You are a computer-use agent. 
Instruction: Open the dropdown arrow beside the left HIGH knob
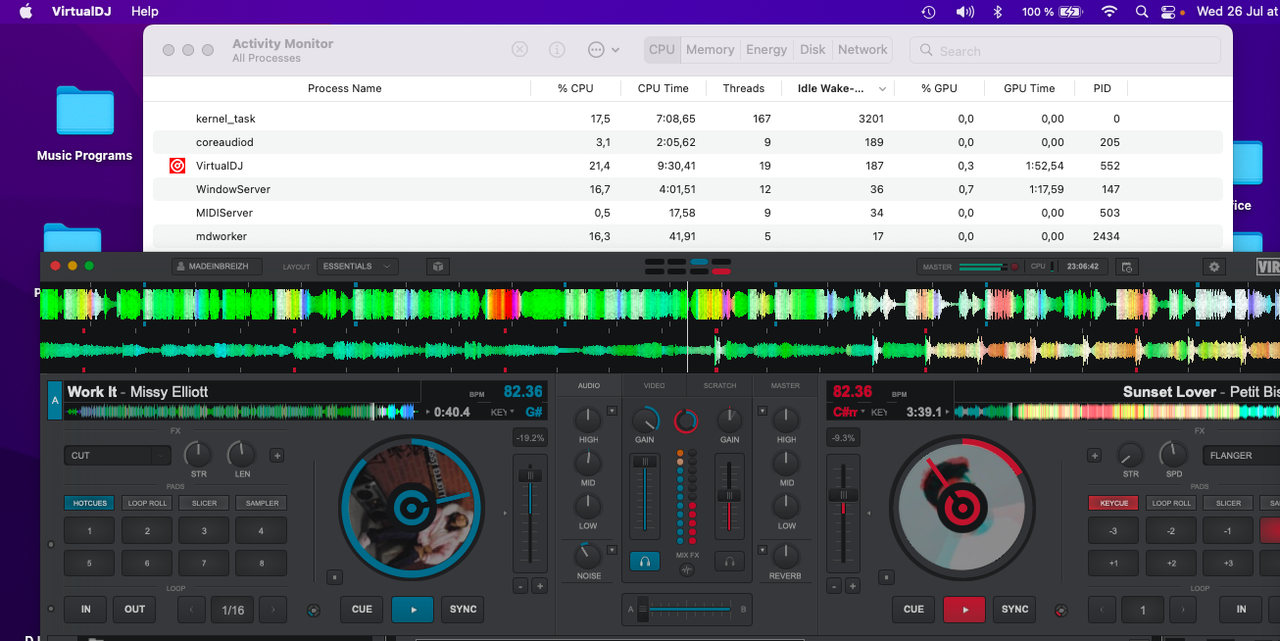click(612, 411)
